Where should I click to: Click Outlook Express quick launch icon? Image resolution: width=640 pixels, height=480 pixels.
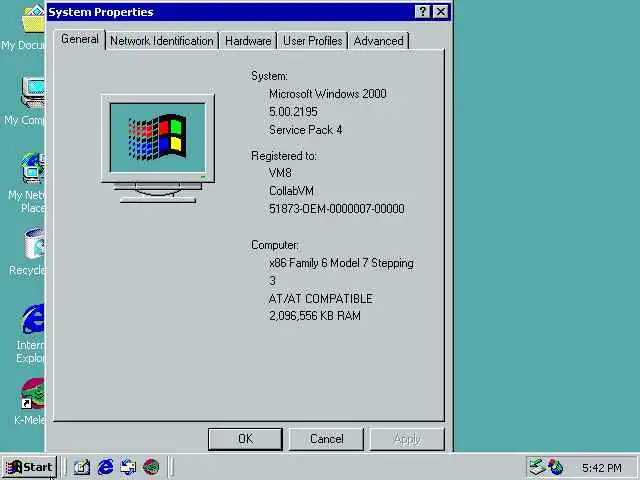coord(128,467)
